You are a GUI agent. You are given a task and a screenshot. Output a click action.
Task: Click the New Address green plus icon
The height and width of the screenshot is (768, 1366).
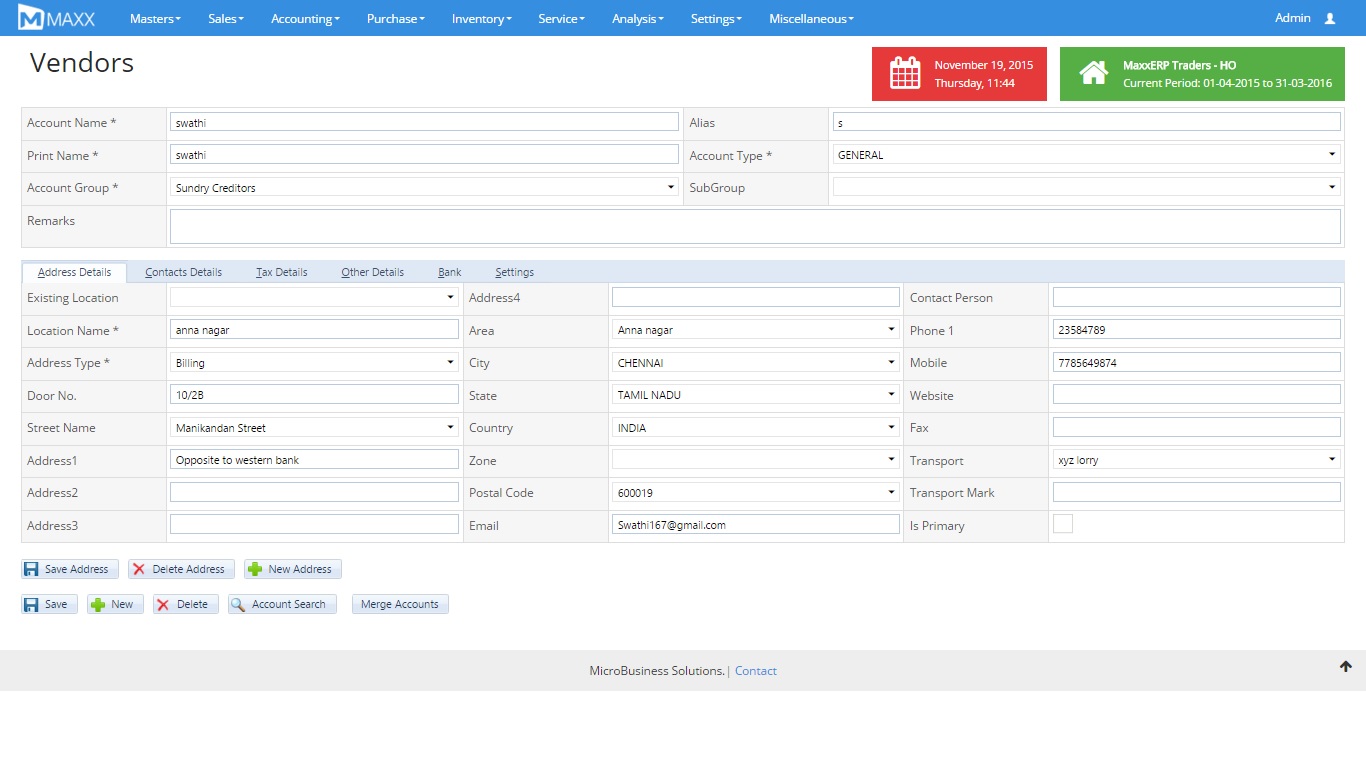pyautogui.click(x=255, y=569)
